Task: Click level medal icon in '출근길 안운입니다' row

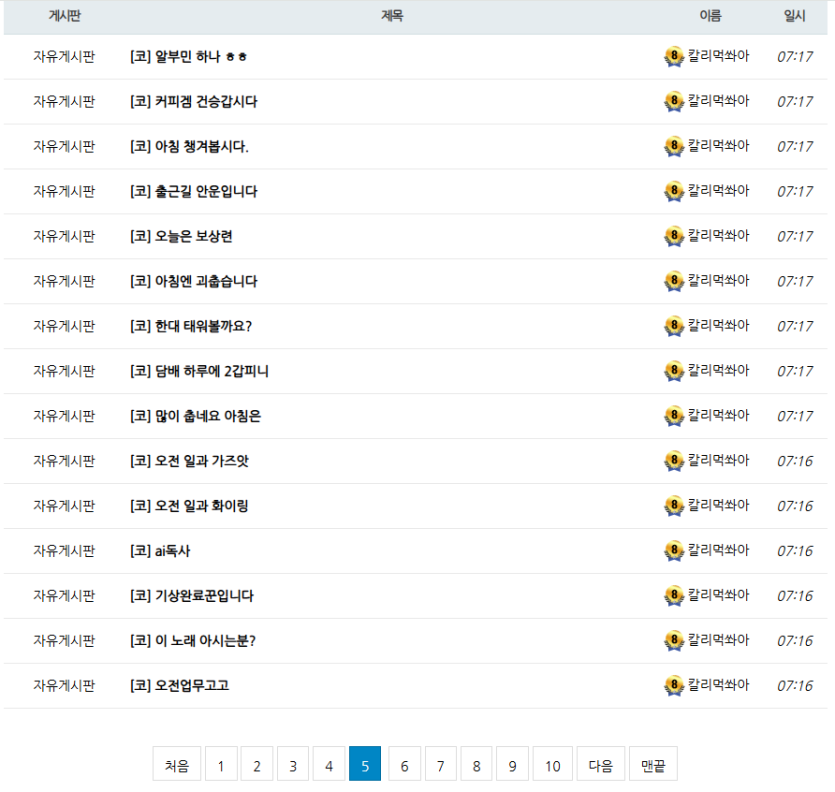Action: (x=674, y=191)
